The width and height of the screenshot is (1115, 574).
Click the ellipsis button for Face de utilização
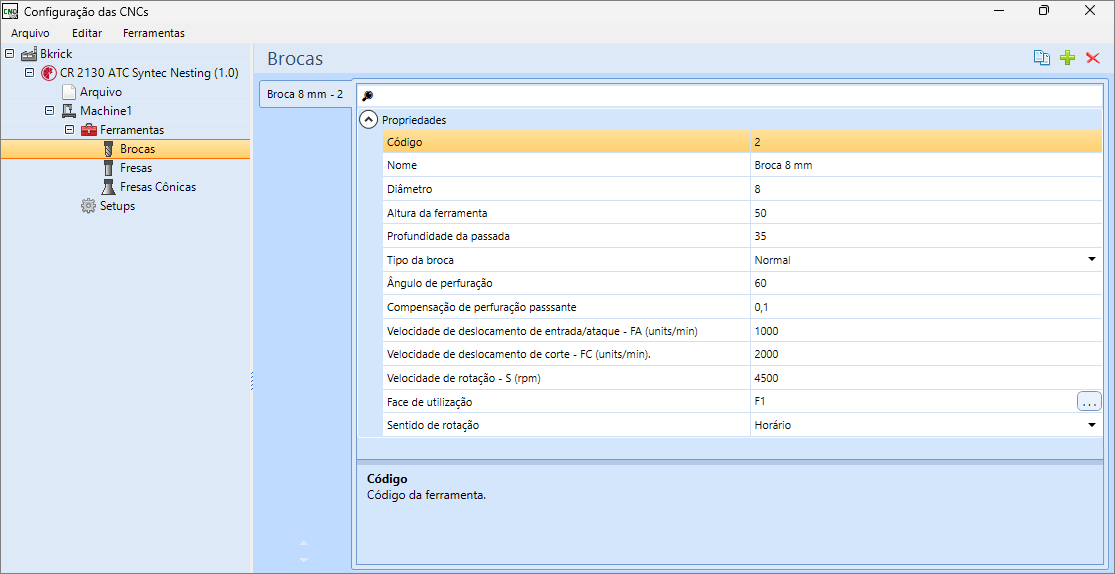(1089, 402)
